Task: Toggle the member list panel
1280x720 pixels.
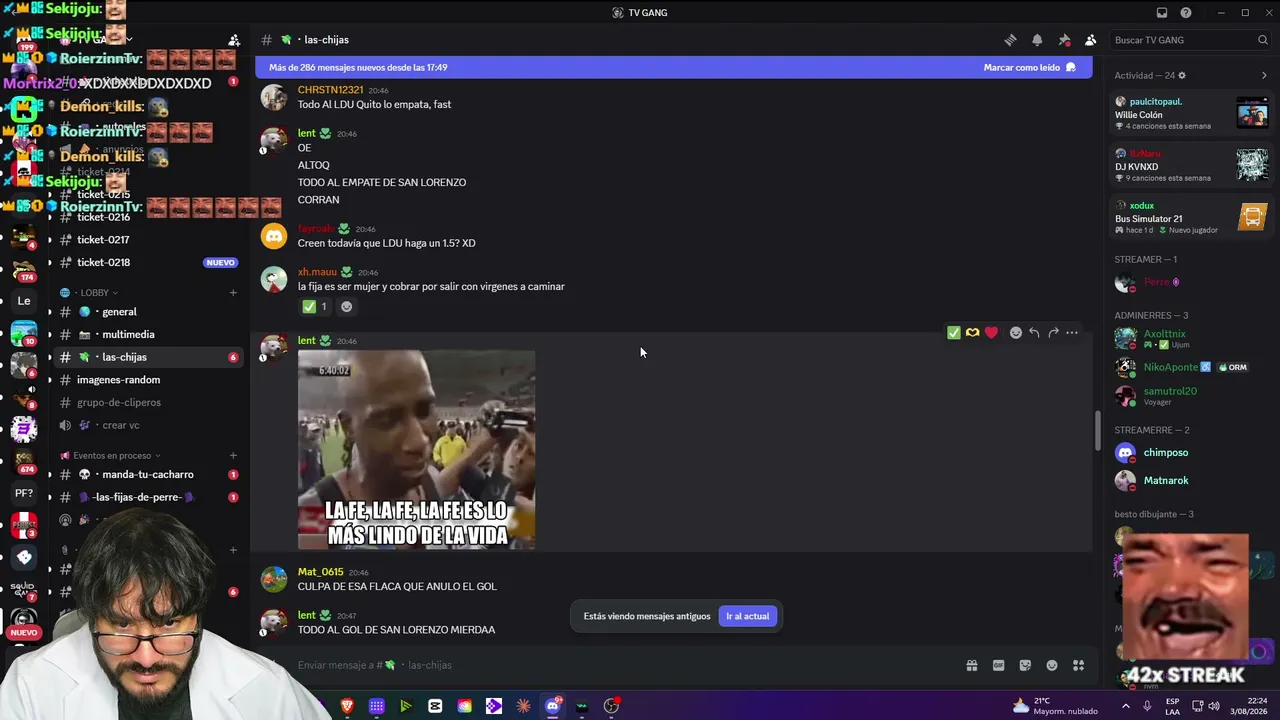Action: [x=1090, y=40]
